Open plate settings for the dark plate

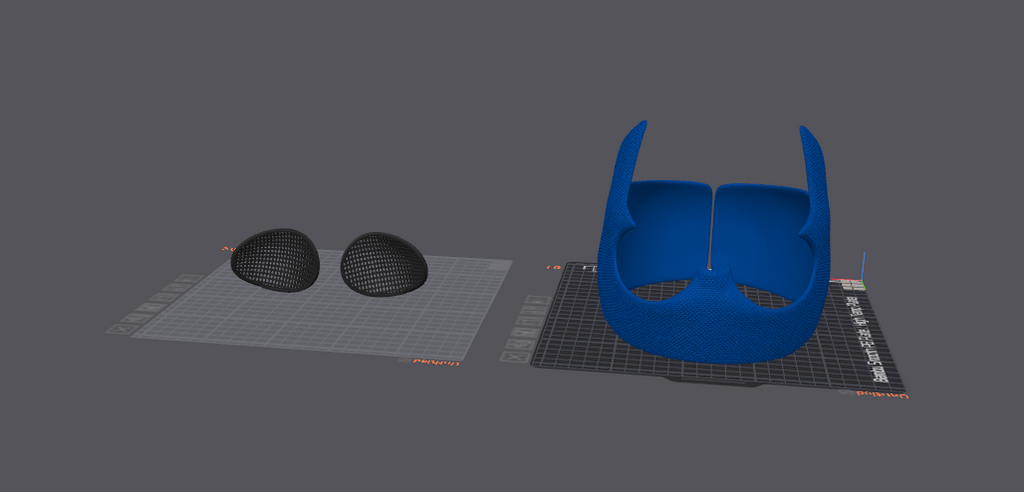[534, 310]
